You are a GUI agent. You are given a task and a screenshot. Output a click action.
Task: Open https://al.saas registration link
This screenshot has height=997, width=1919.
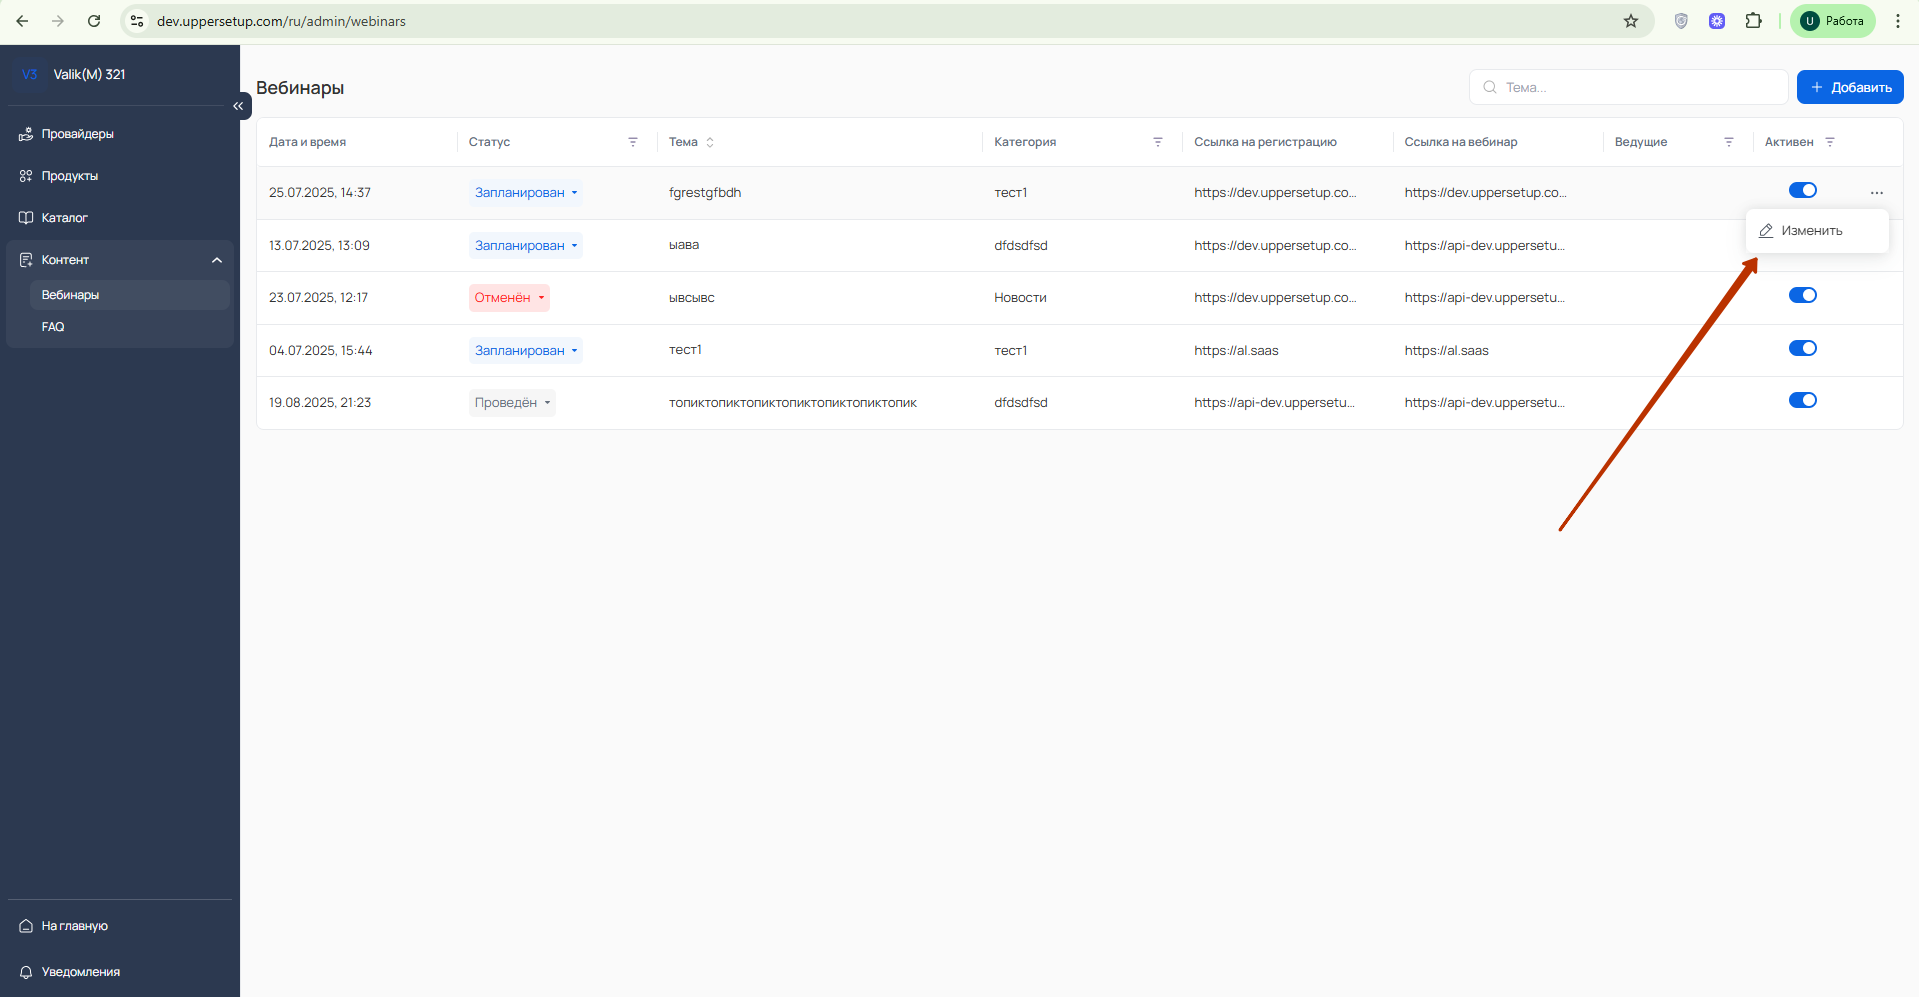[1236, 351]
